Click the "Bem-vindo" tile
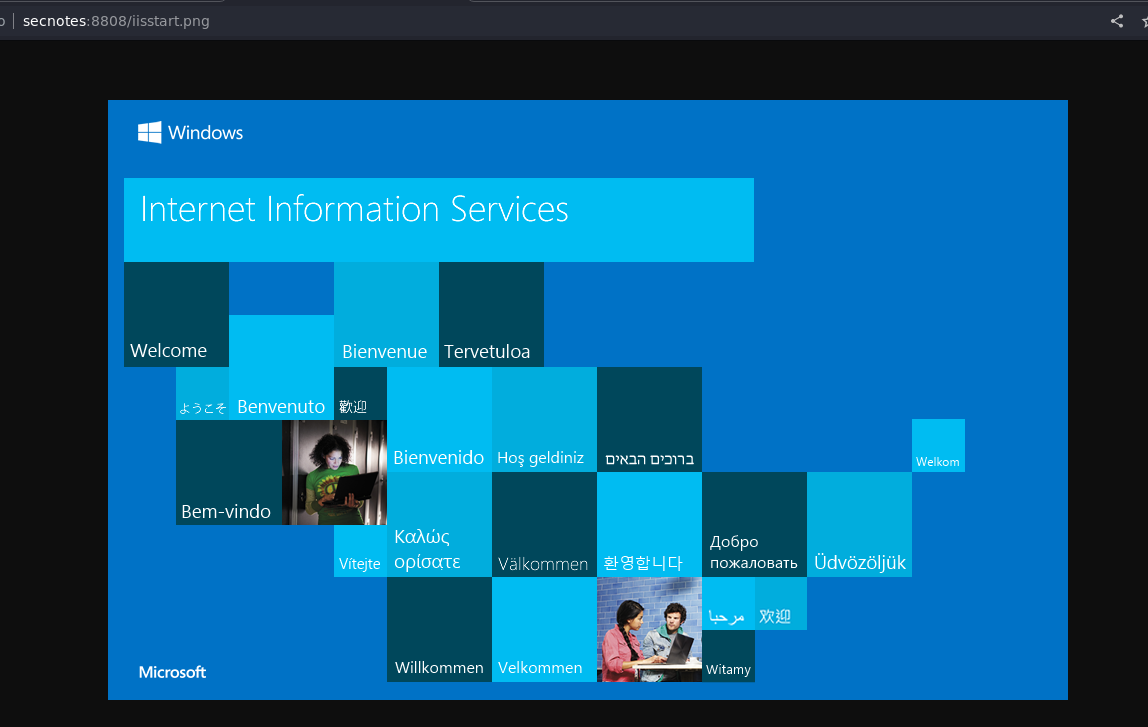The width and height of the screenshot is (1148, 727). coord(229,472)
